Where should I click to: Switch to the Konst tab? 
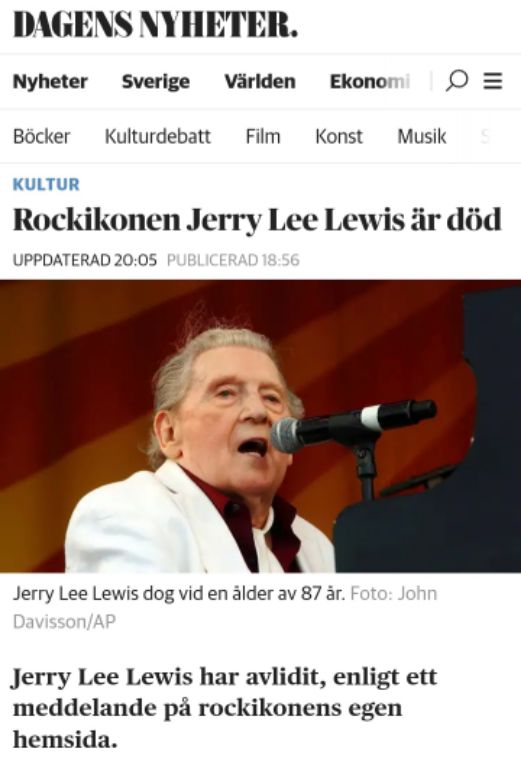click(x=339, y=136)
